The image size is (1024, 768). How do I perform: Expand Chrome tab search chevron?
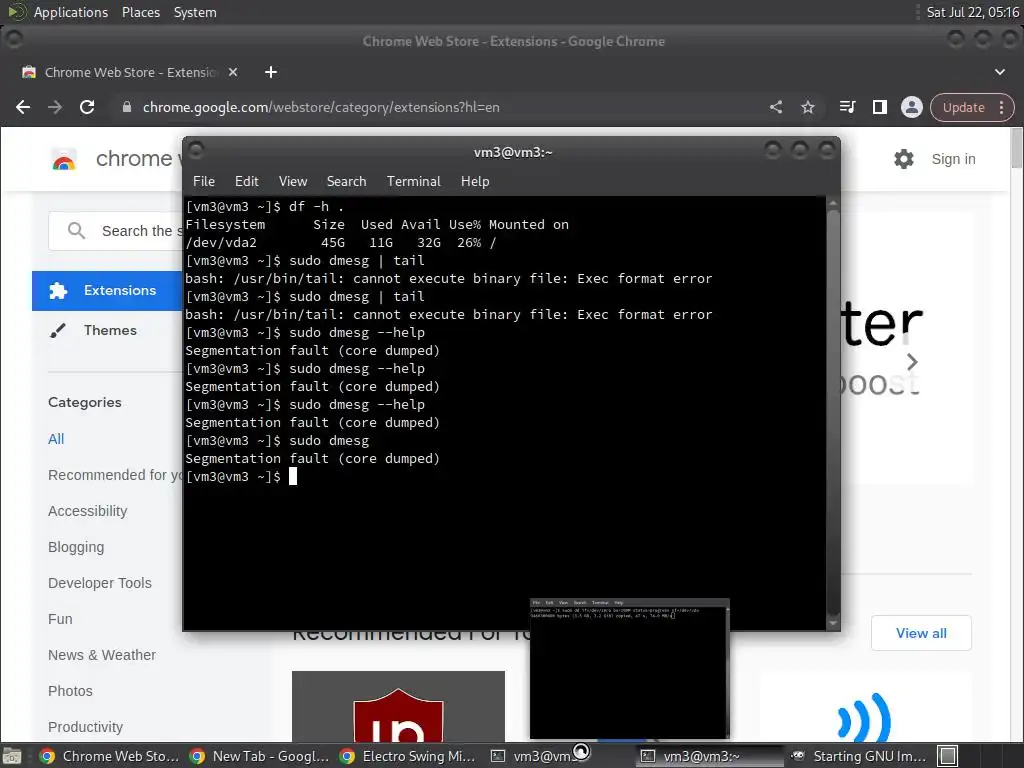click(1000, 72)
